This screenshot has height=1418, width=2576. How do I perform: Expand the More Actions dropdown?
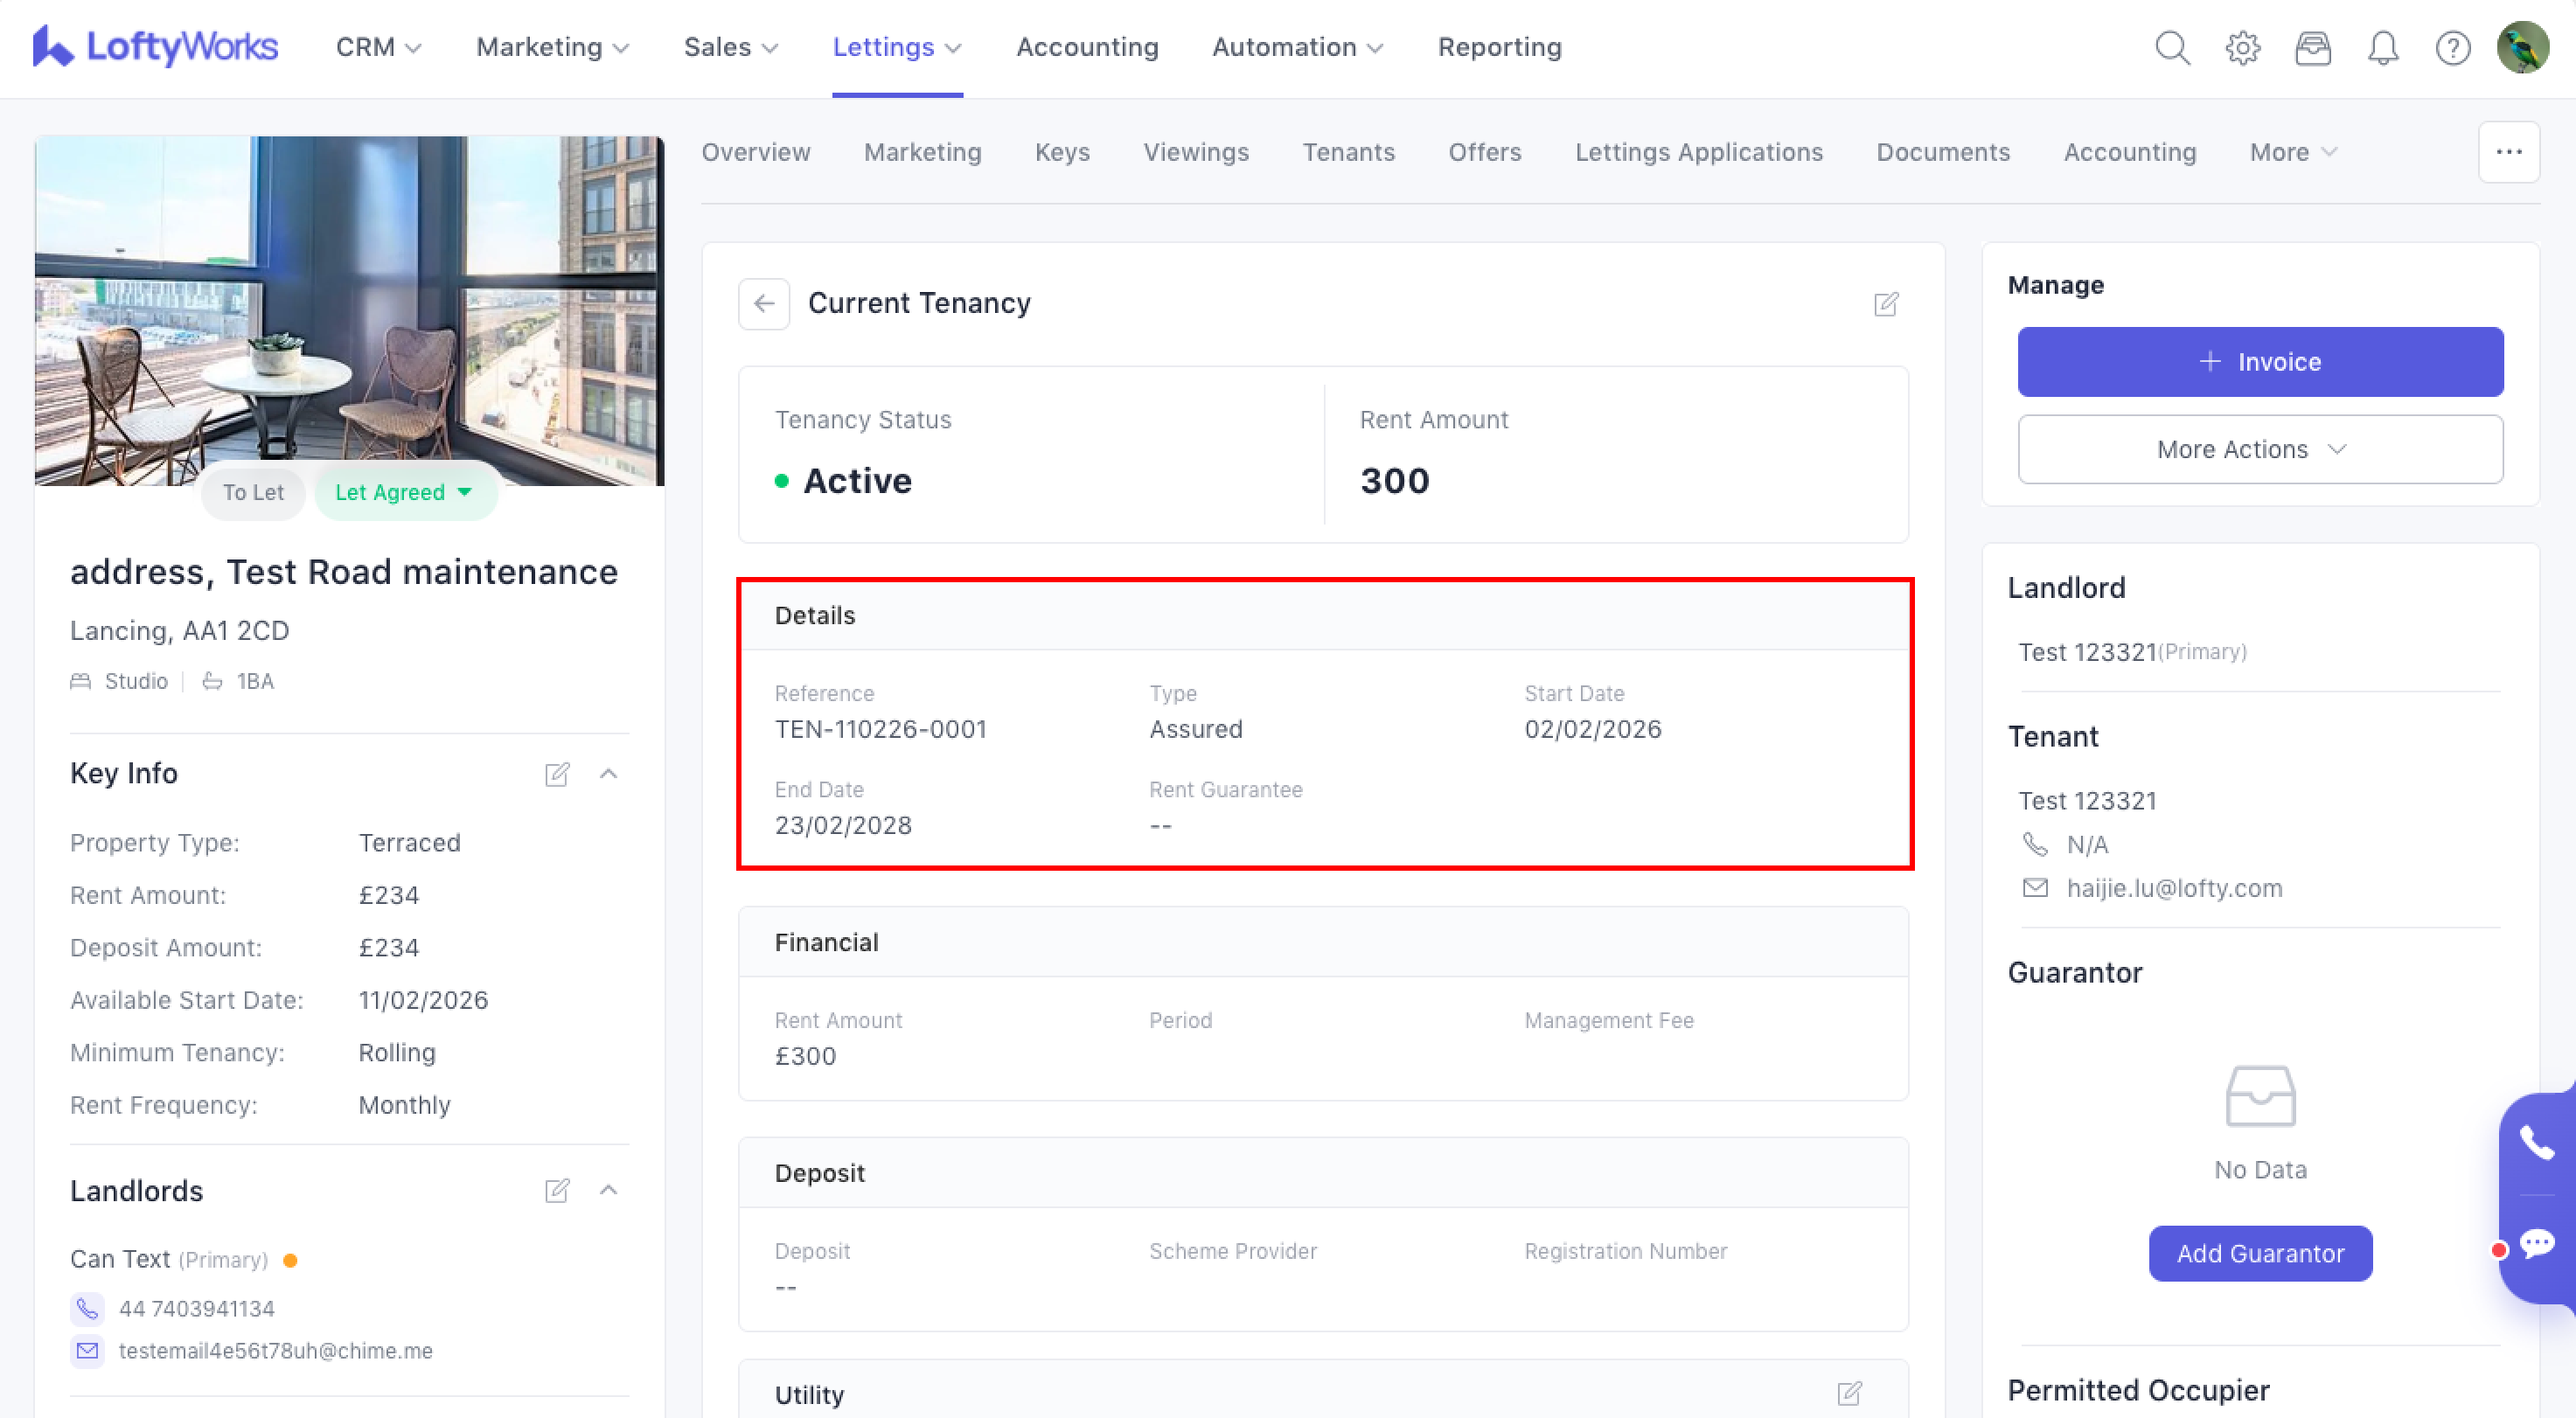coord(2259,449)
